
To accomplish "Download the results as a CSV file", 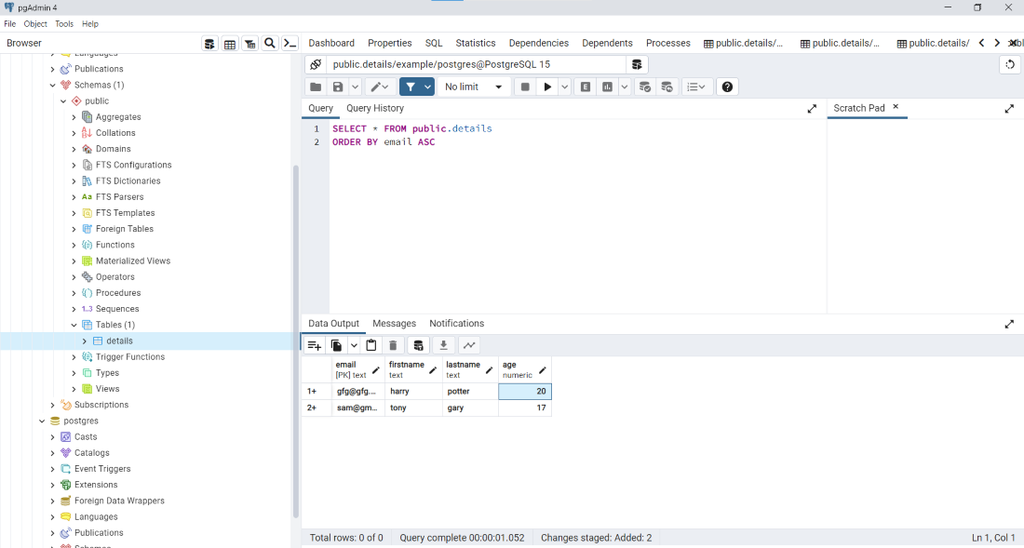I will pos(444,345).
